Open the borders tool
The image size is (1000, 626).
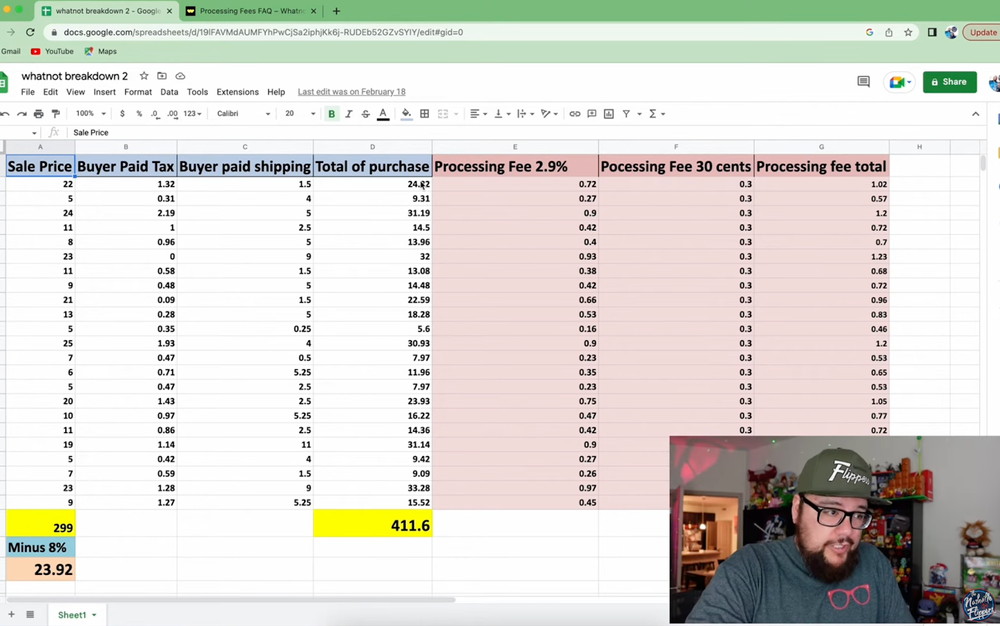tap(424, 114)
